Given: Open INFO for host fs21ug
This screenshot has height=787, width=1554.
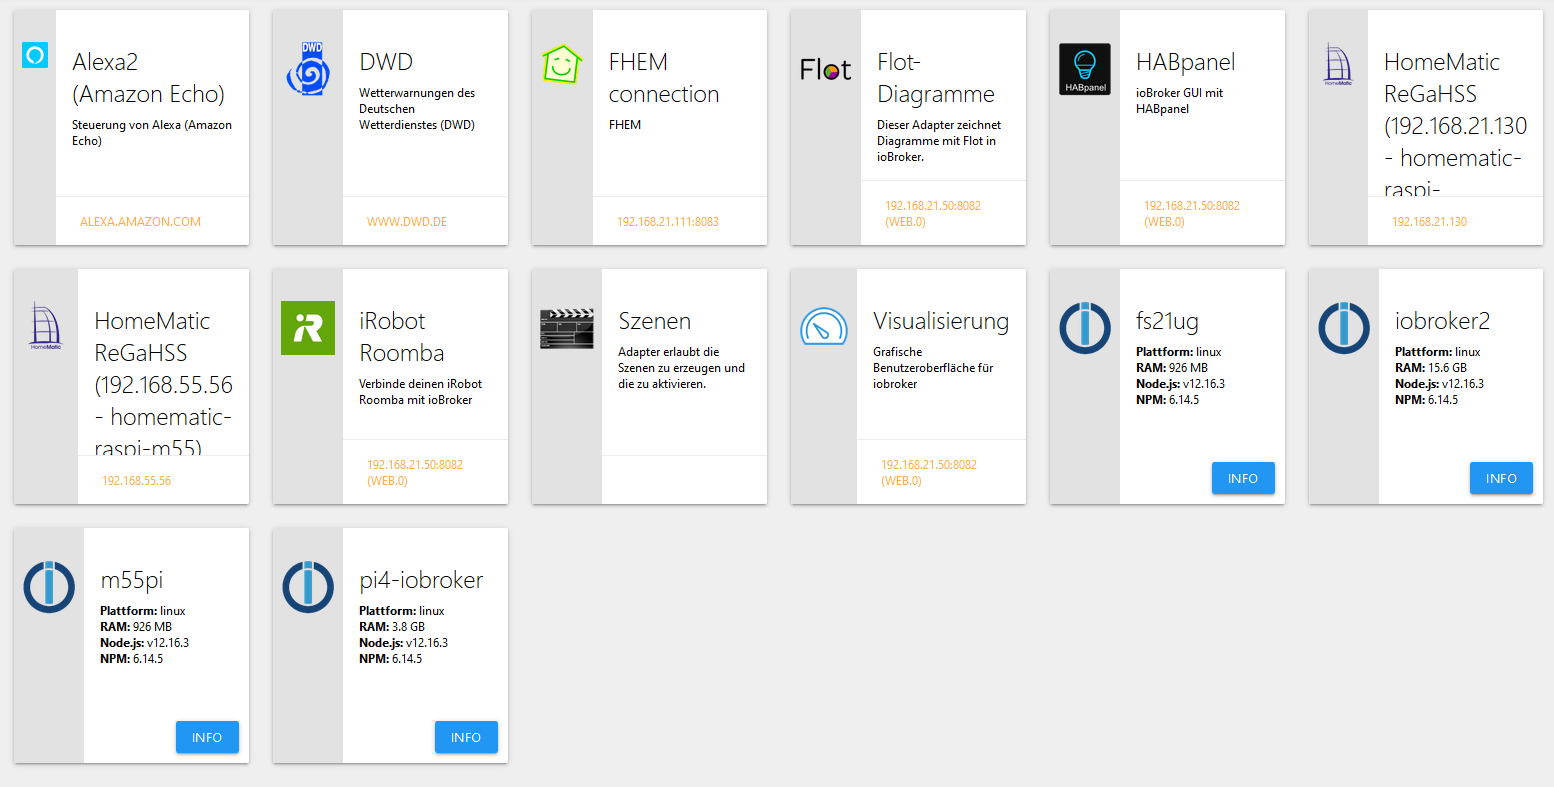Looking at the screenshot, I should 1243,478.
